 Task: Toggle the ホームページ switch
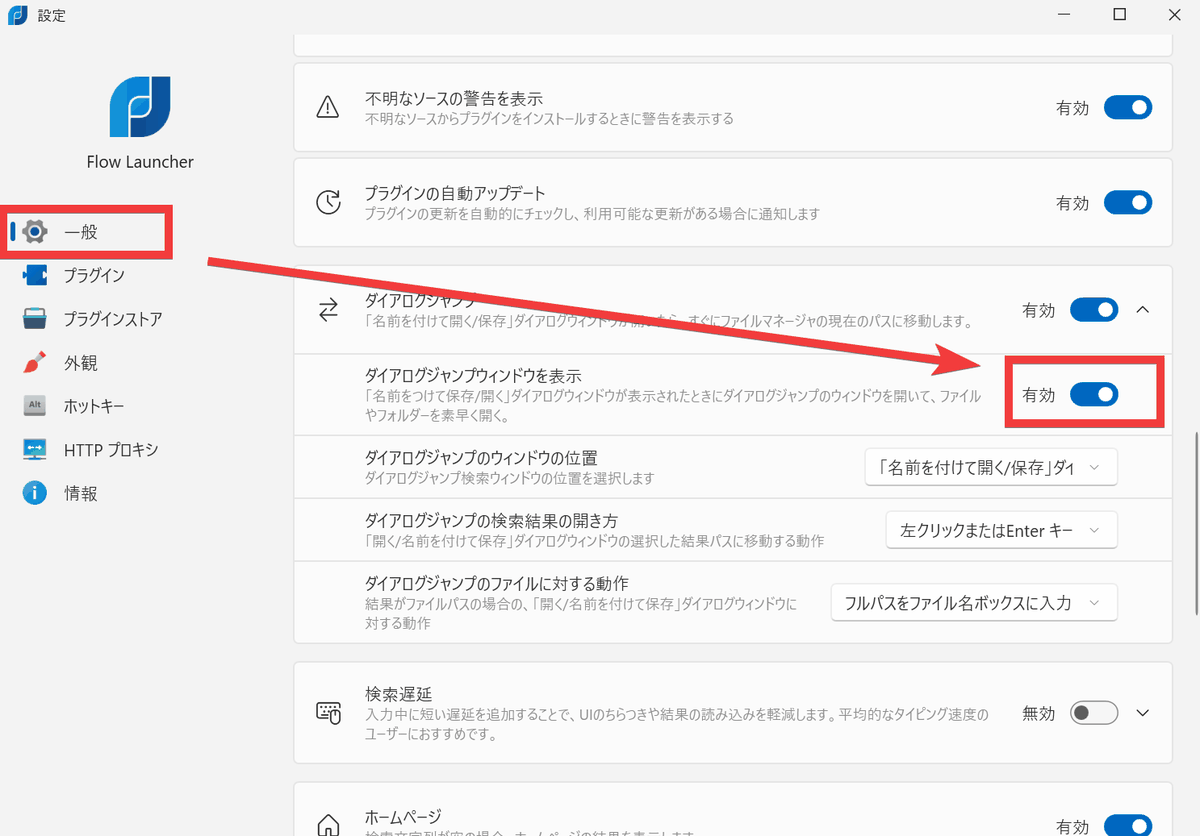(x=1128, y=826)
